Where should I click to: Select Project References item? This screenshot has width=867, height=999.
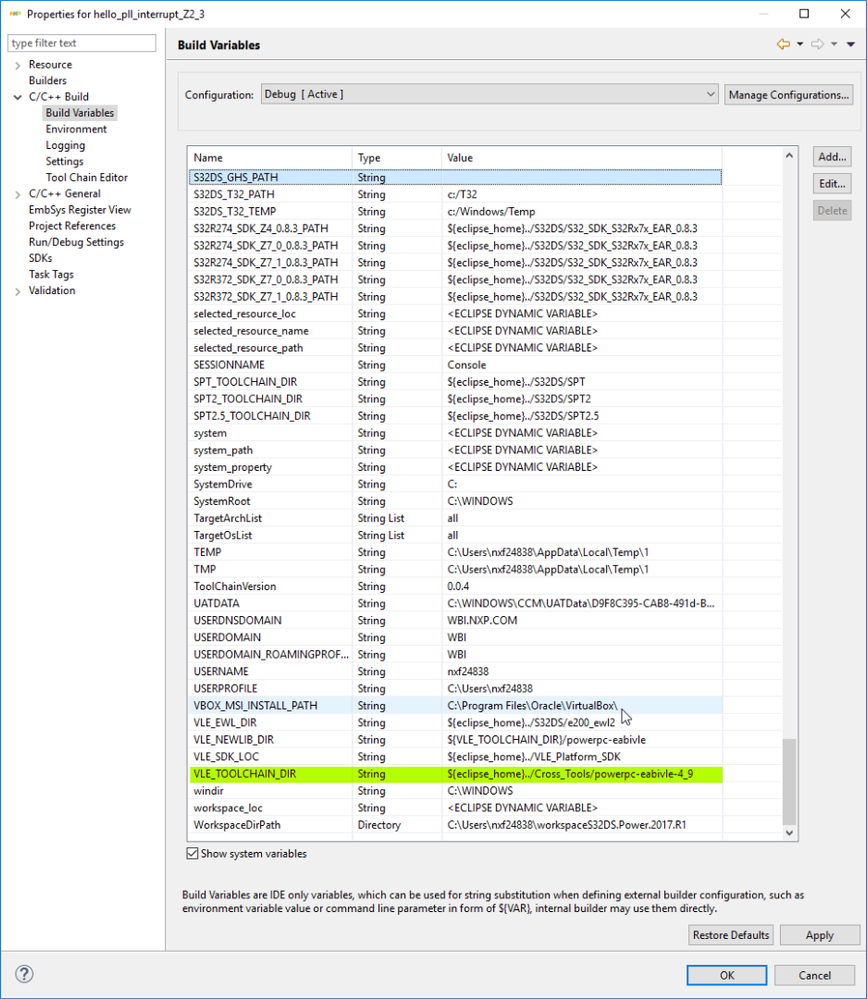[x=72, y=226]
